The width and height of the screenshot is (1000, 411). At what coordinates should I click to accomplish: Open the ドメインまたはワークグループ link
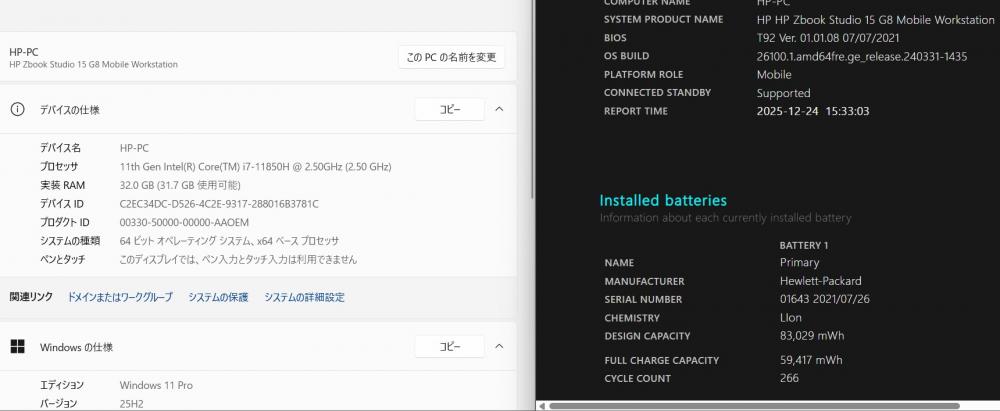(x=120, y=297)
